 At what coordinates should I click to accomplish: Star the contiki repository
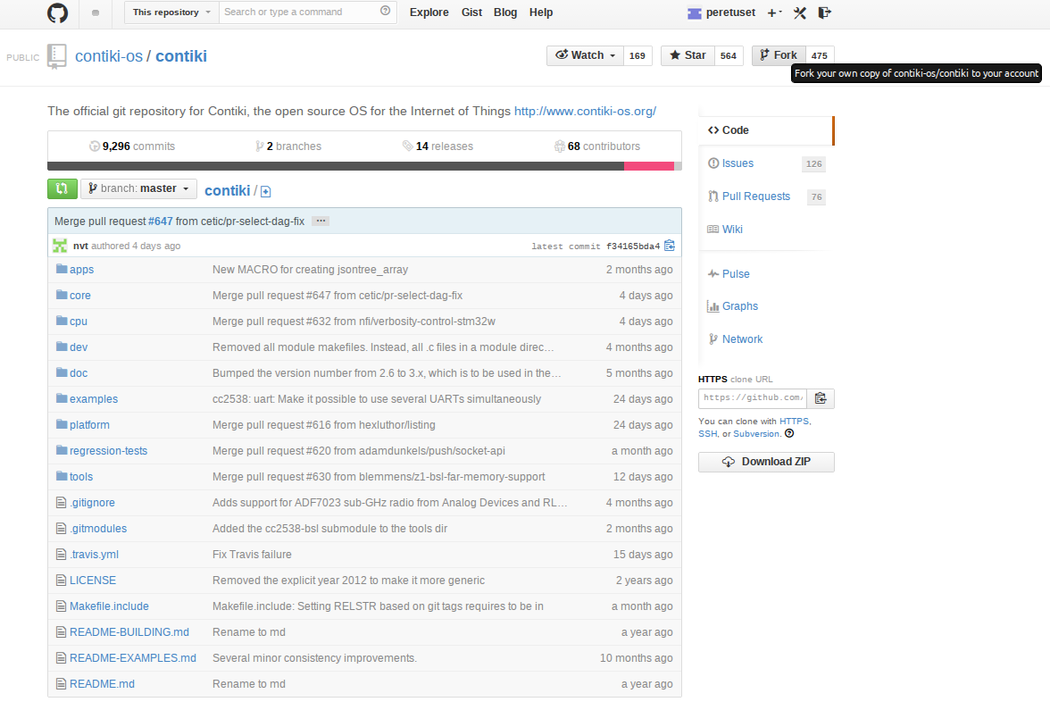(687, 56)
